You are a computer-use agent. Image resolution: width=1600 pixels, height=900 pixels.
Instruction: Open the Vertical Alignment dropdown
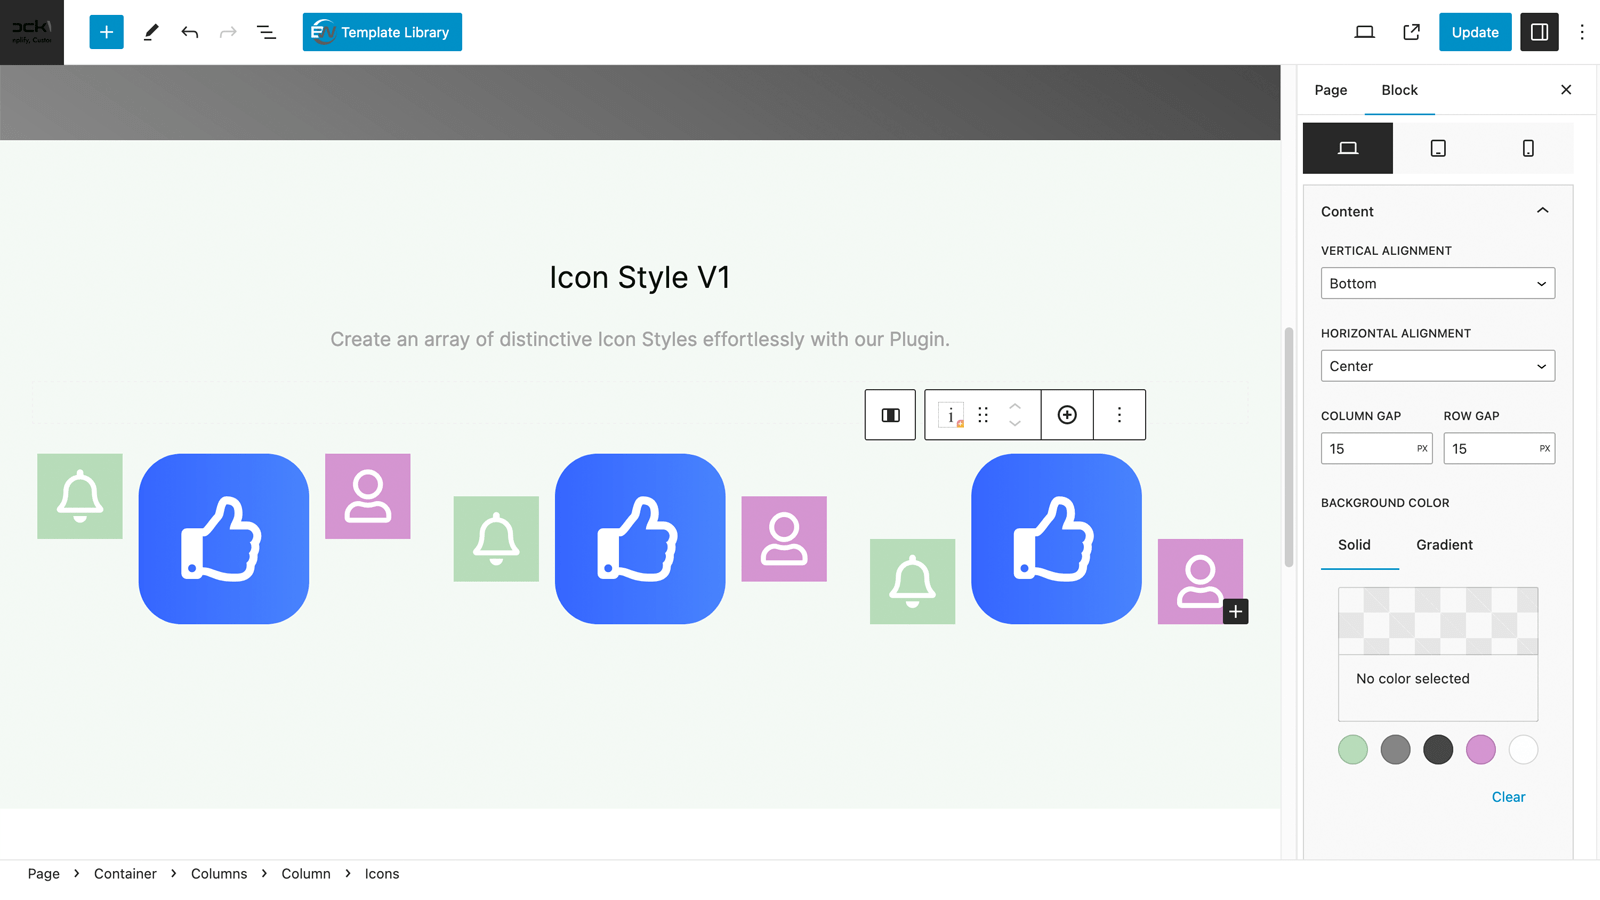pyautogui.click(x=1437, y=283)
